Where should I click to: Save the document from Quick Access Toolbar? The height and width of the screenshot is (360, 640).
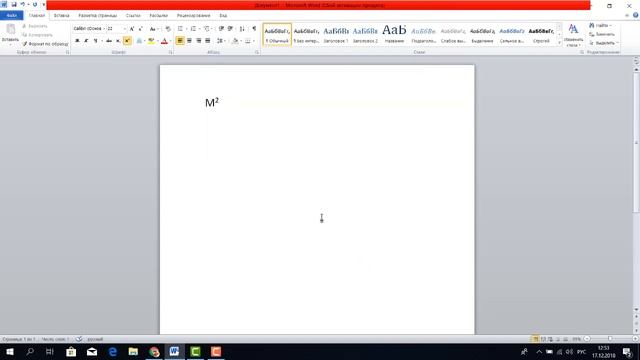click(x=14, y=4)
